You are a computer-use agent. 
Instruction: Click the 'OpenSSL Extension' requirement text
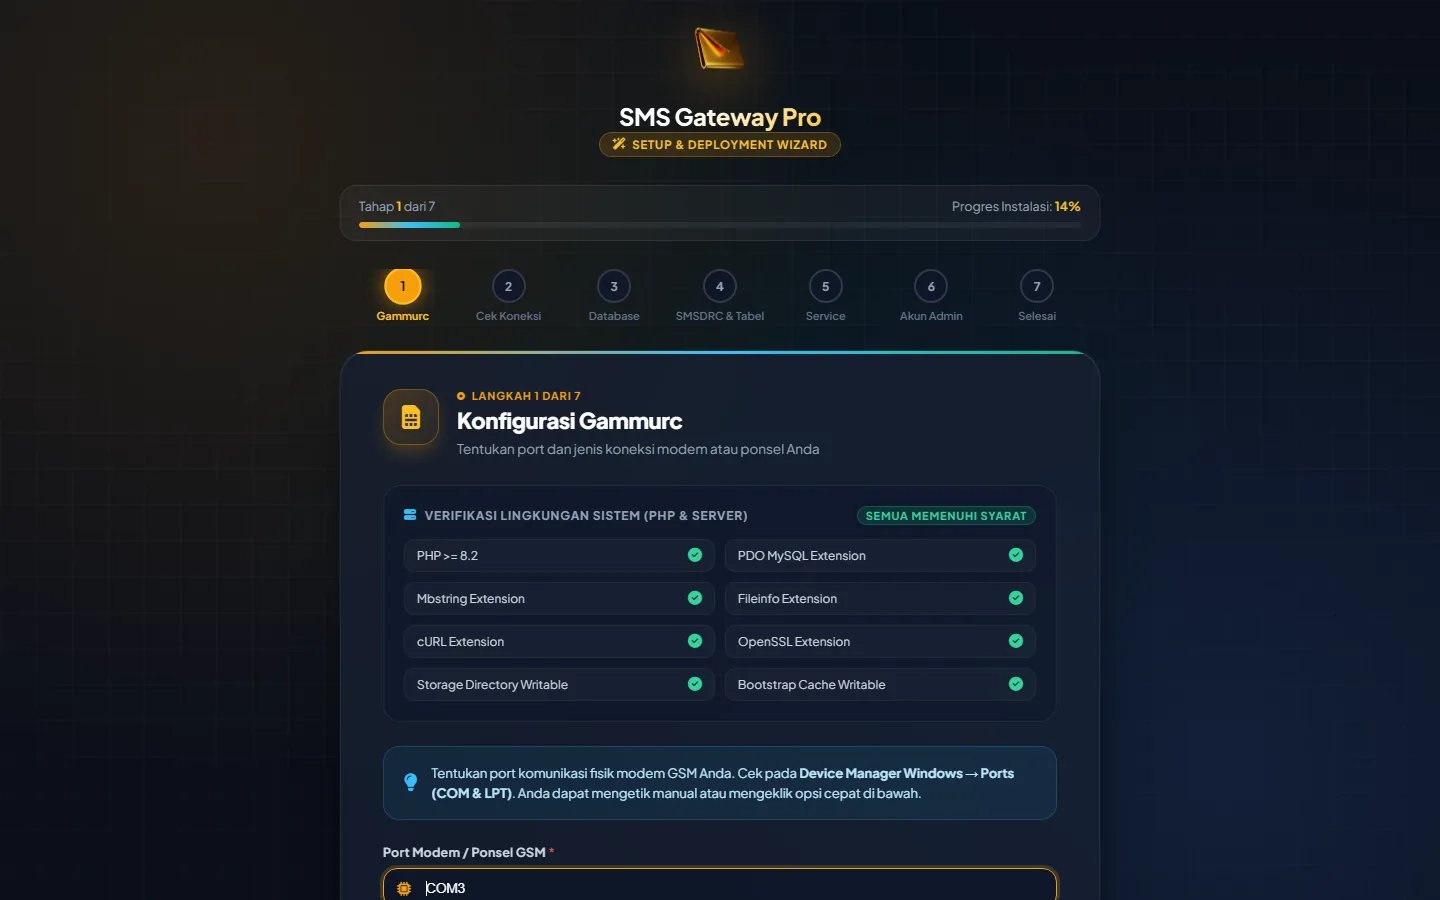pos(794,642)
